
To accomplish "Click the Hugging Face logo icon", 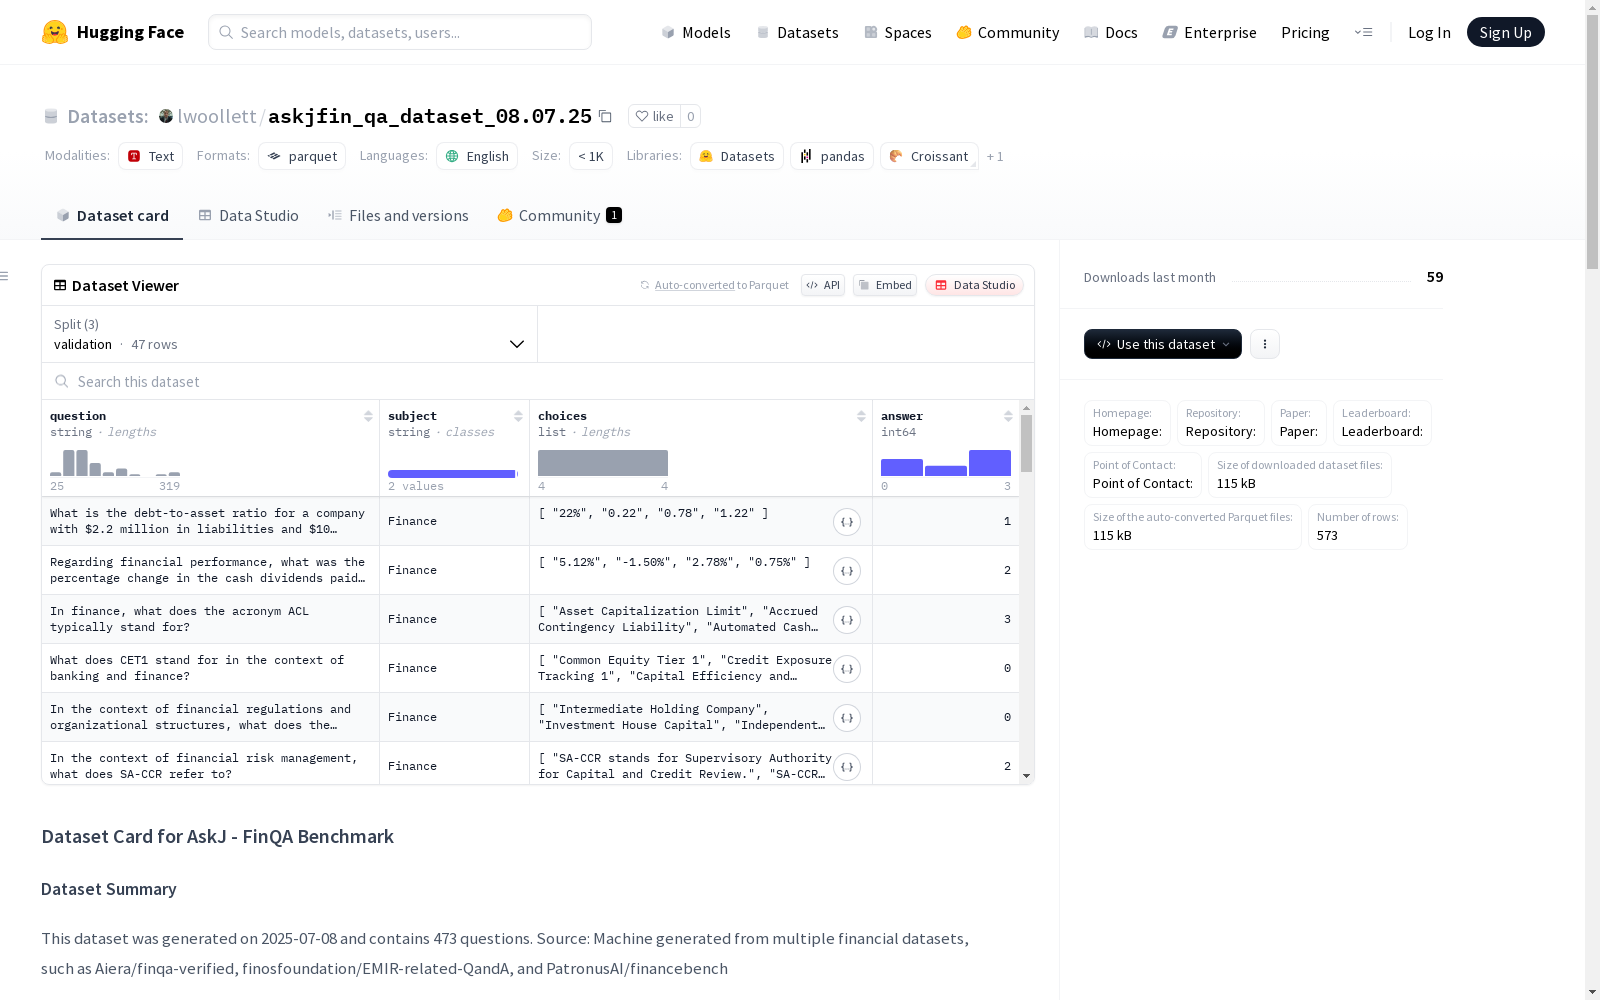I will pyautogui.click(x=55, y=32).
